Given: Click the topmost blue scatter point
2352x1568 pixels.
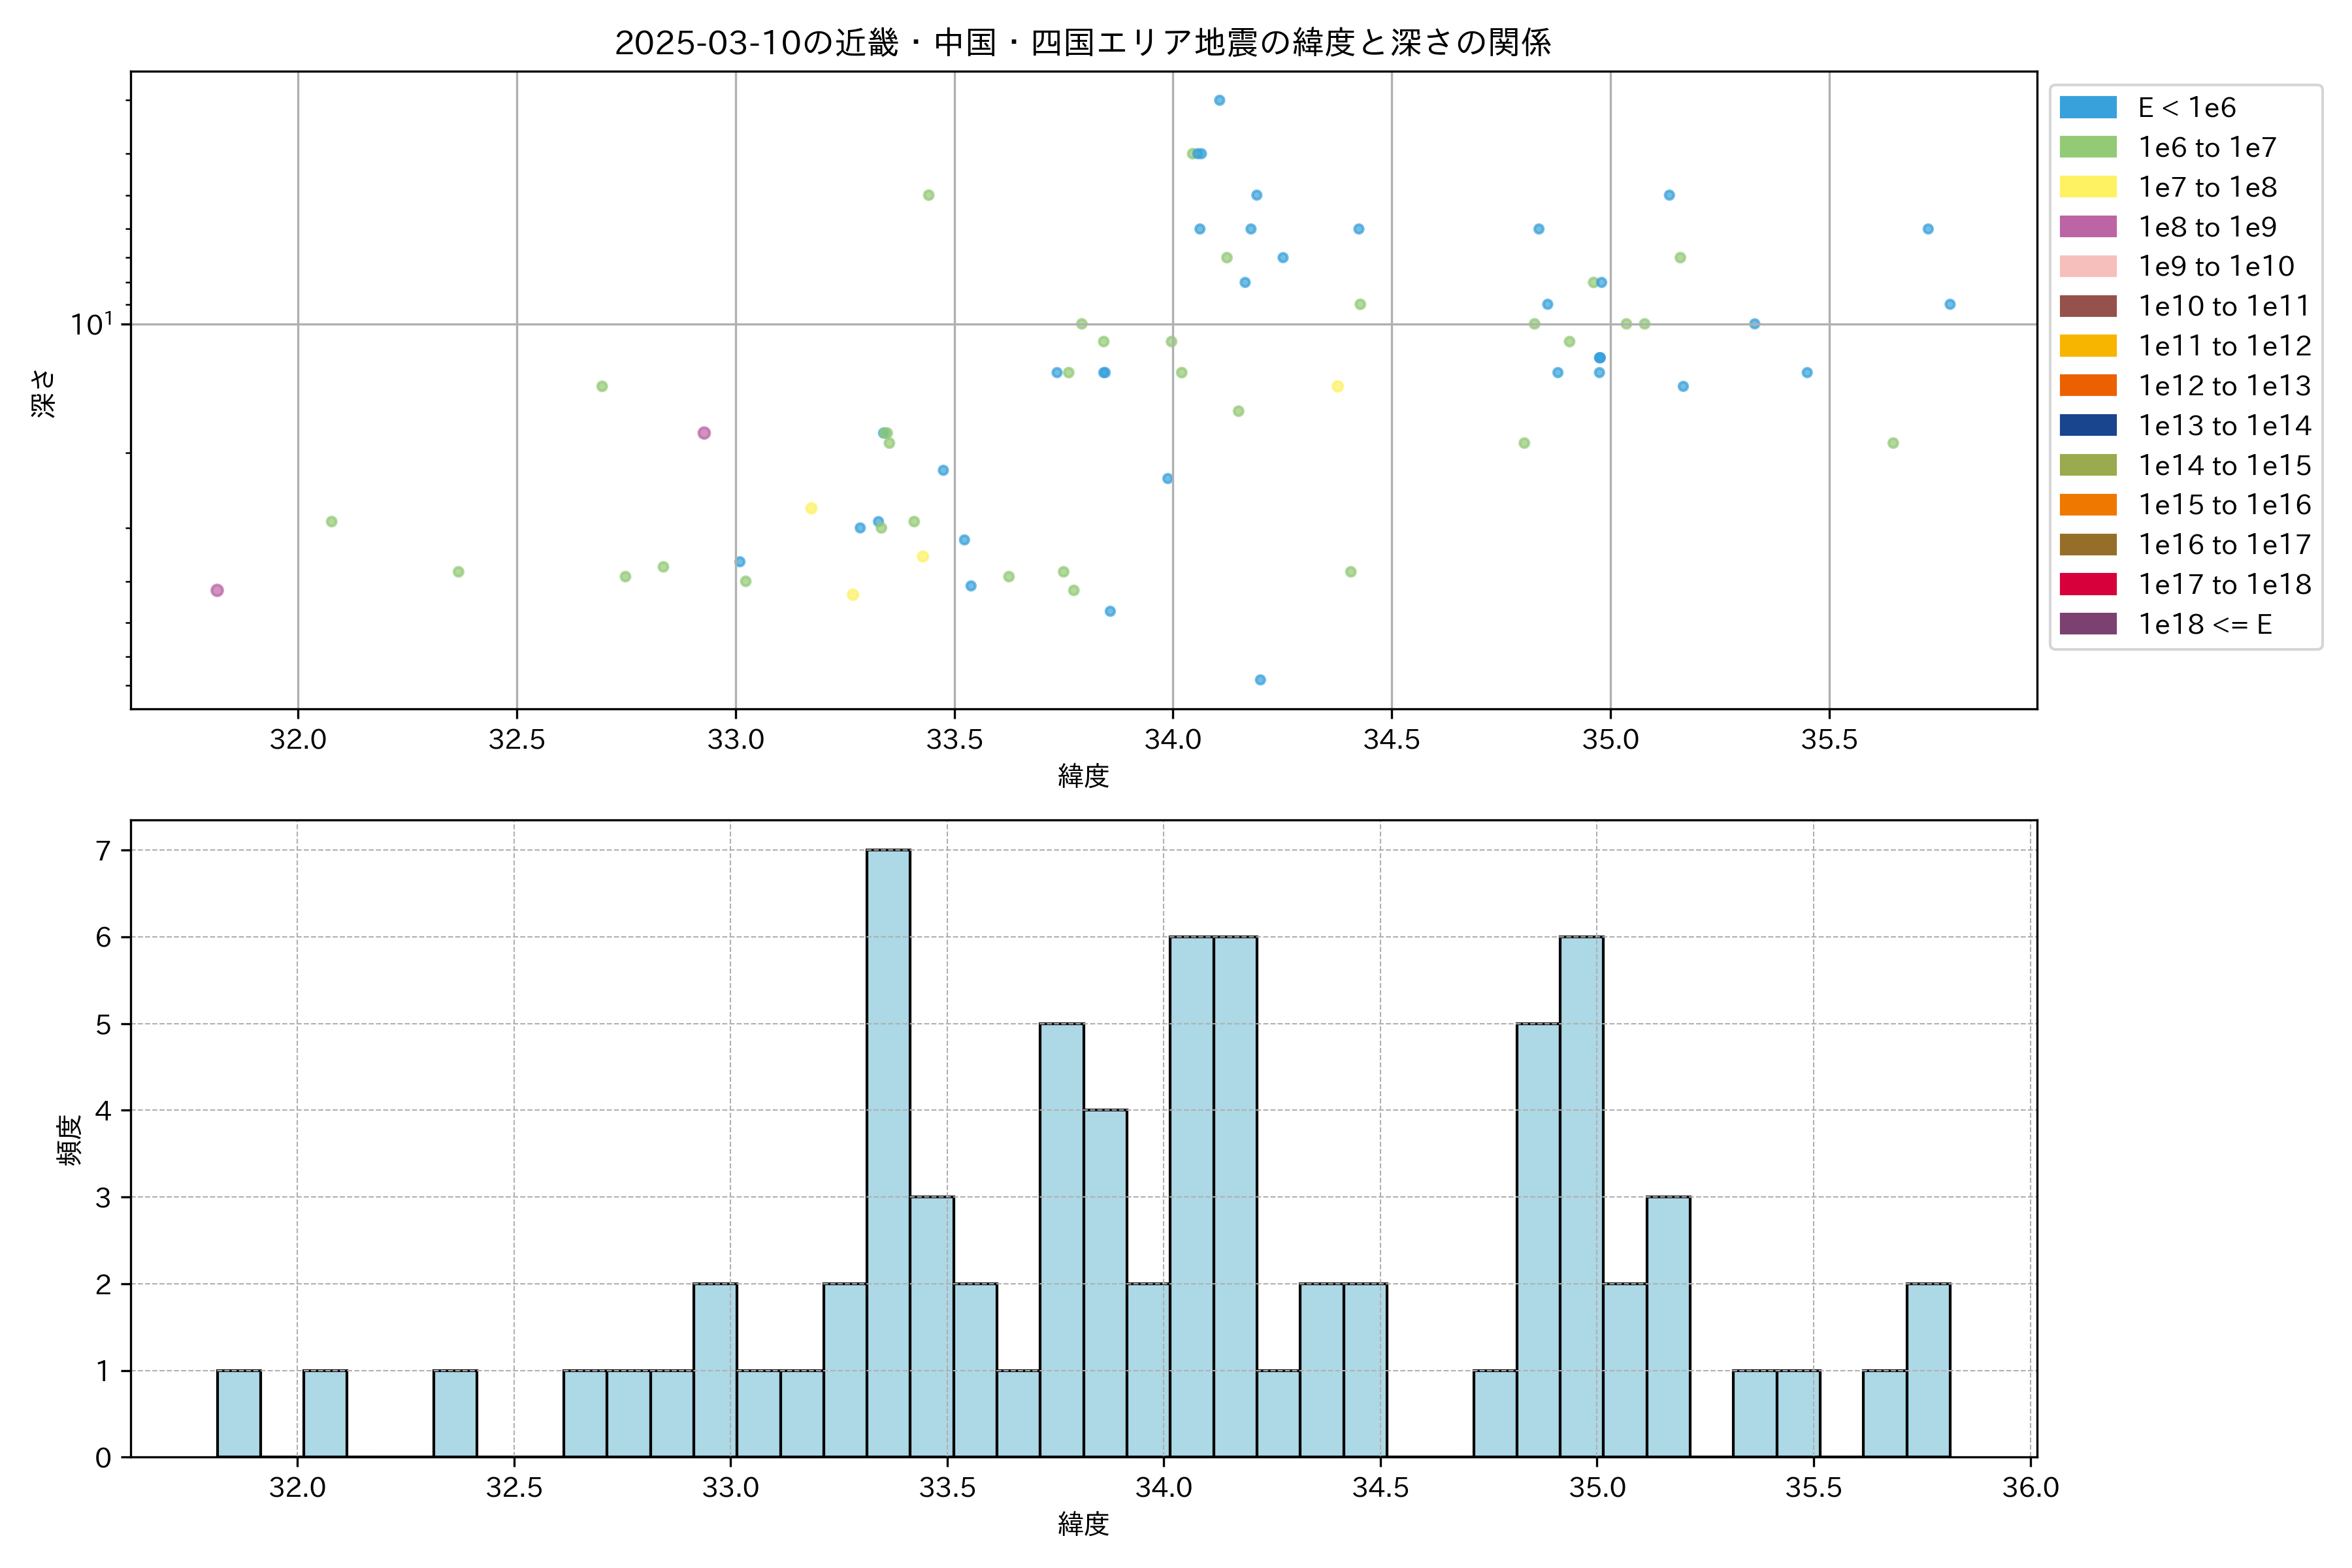Looking at the screenshot, I should coord(1219,100).
